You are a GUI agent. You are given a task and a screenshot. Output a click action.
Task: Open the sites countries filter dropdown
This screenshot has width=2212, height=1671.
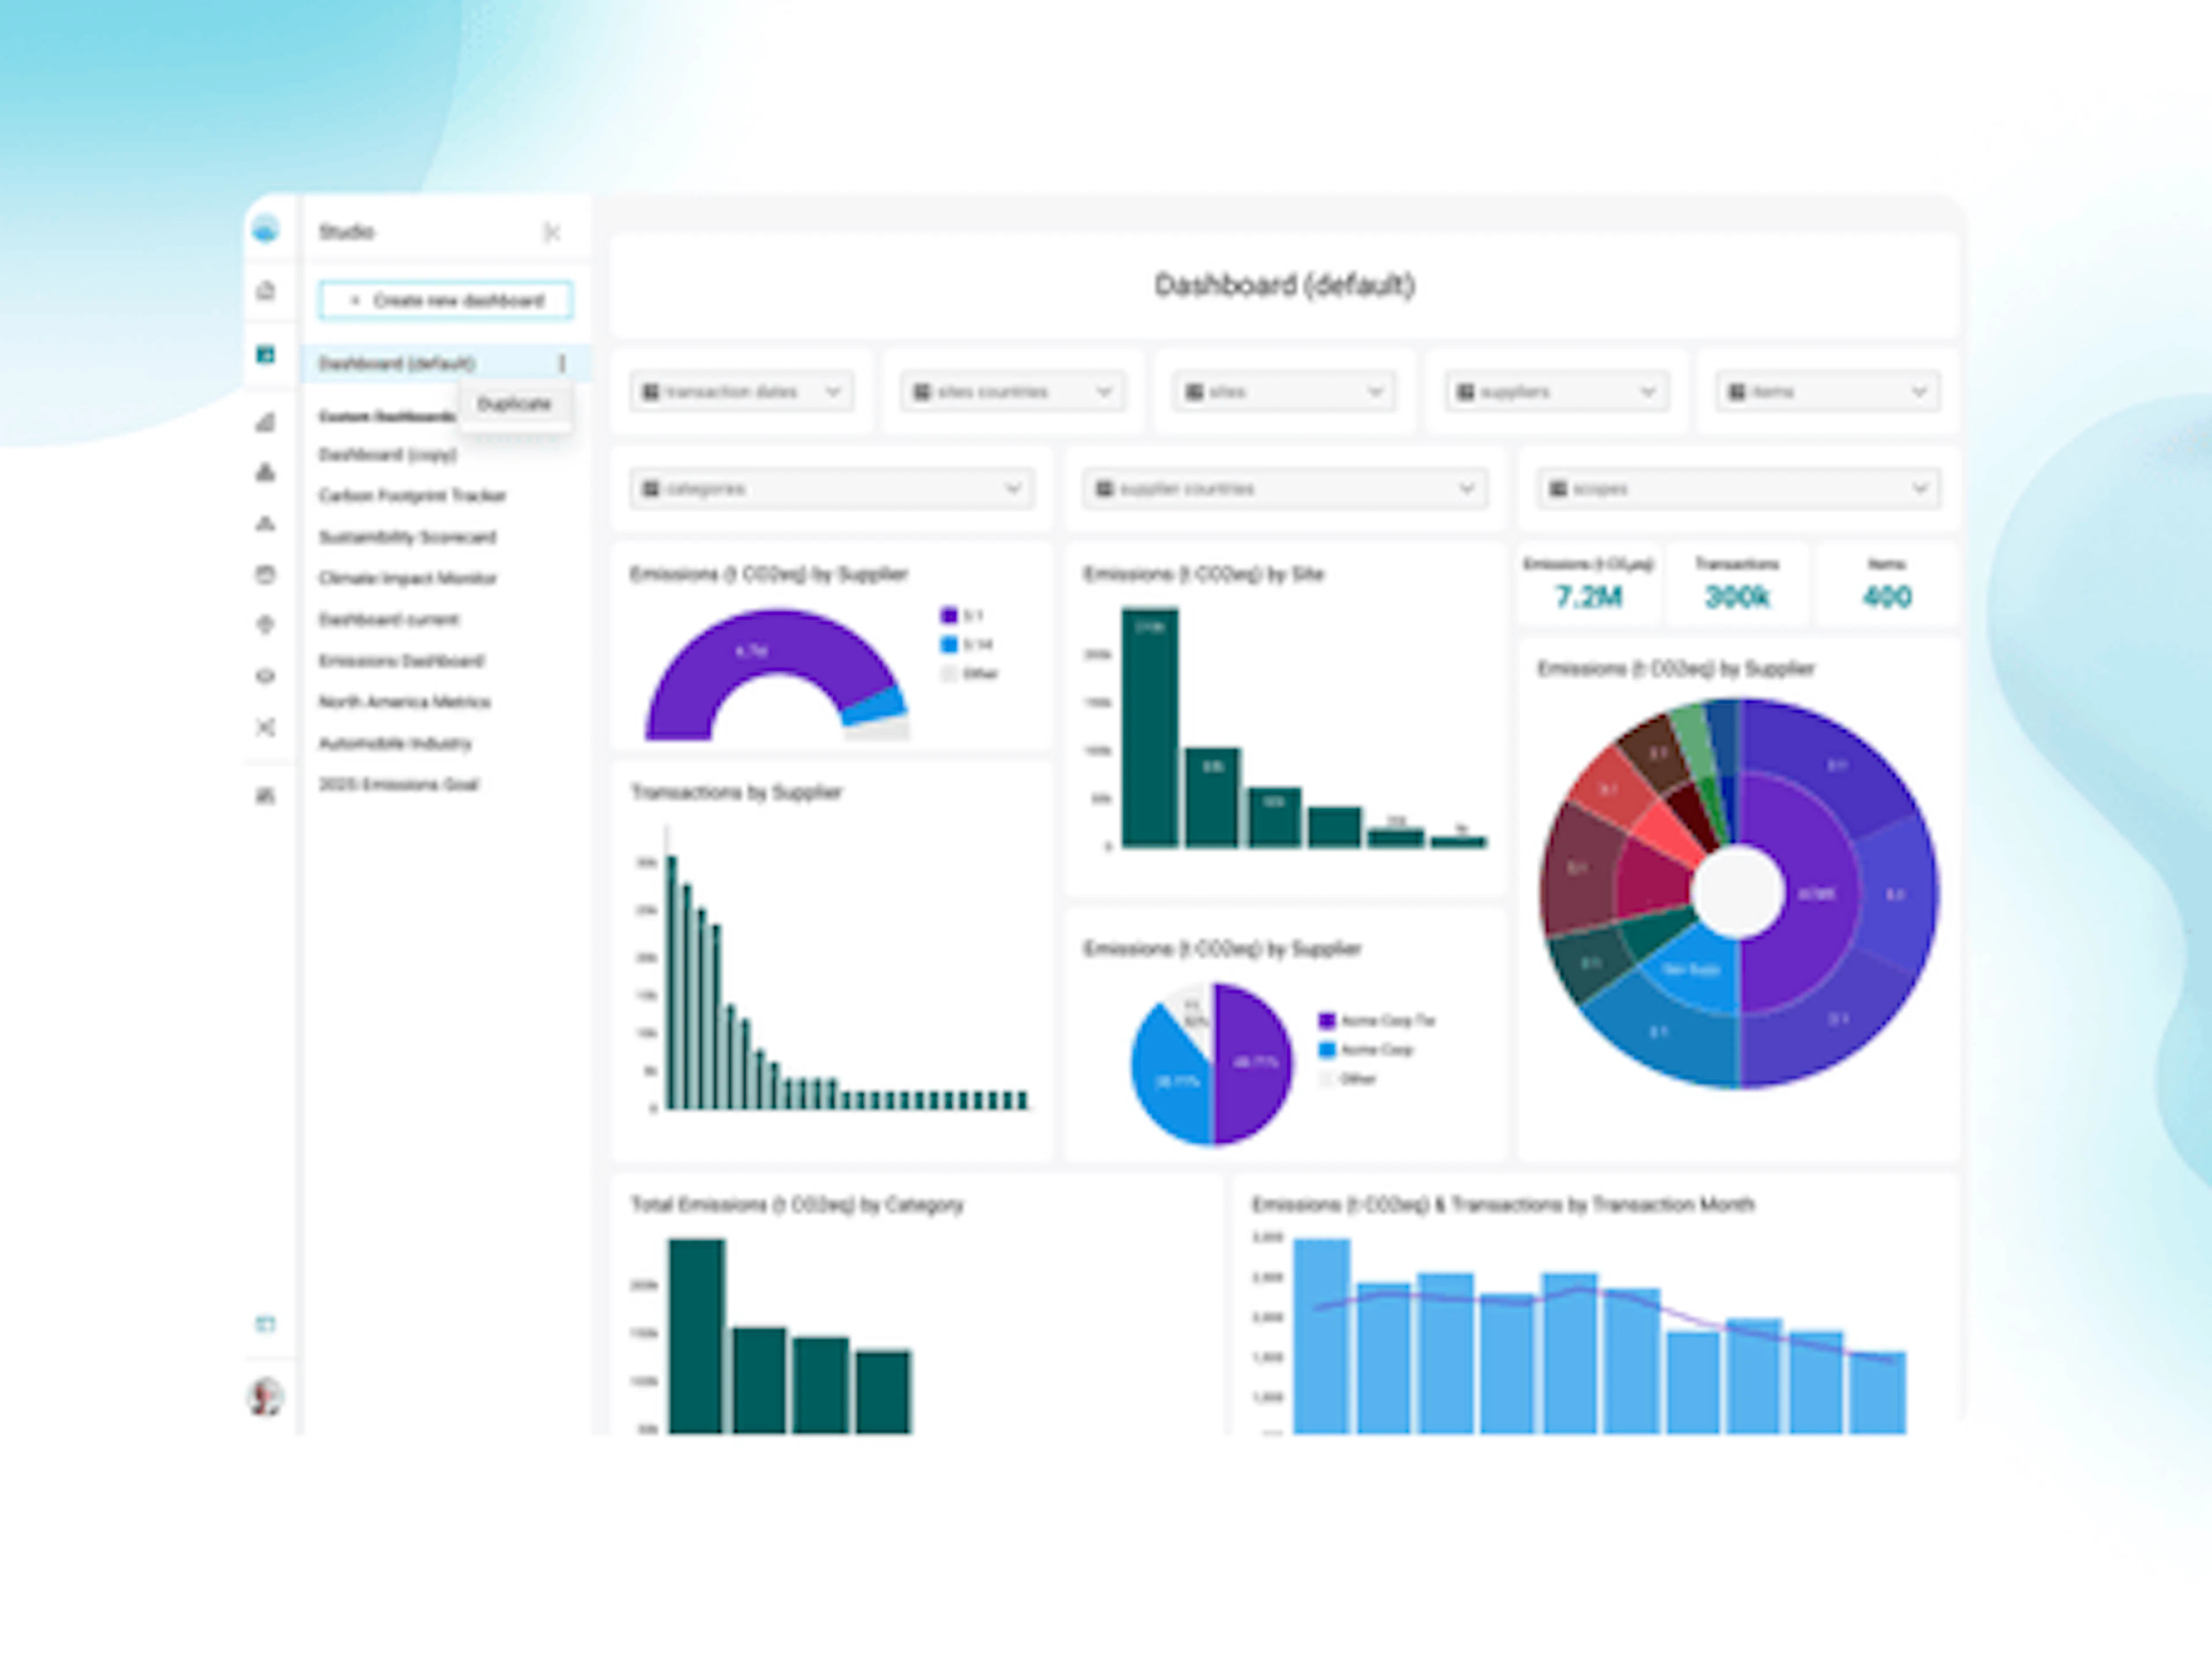1012,392
